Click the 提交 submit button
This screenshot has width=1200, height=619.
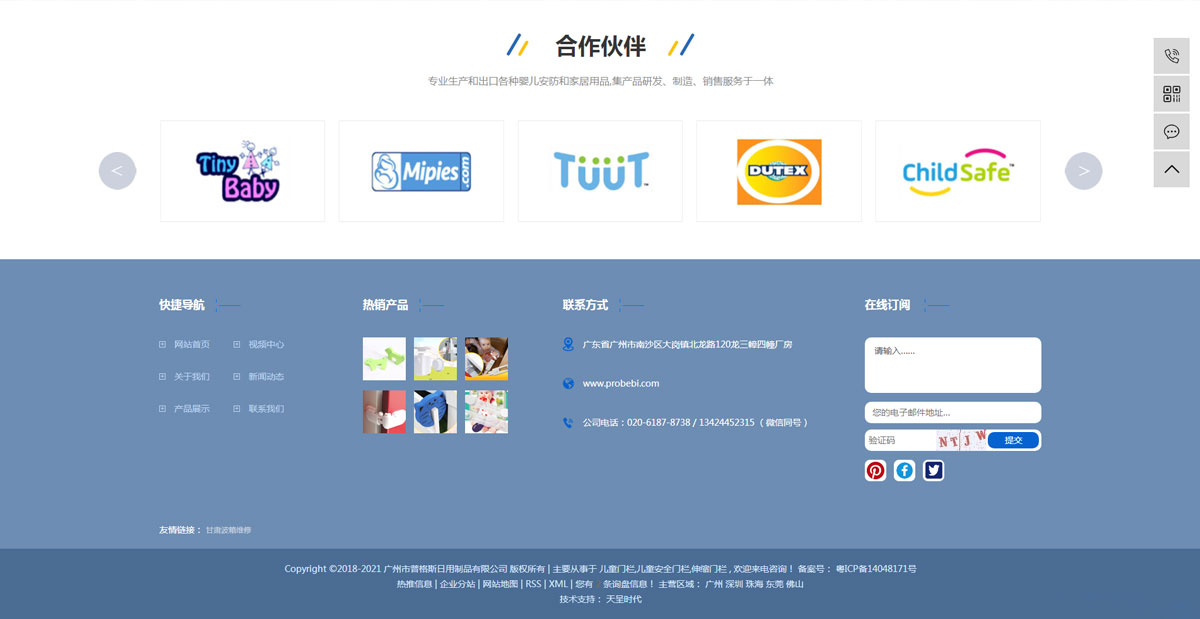(x=1013, y=440)
